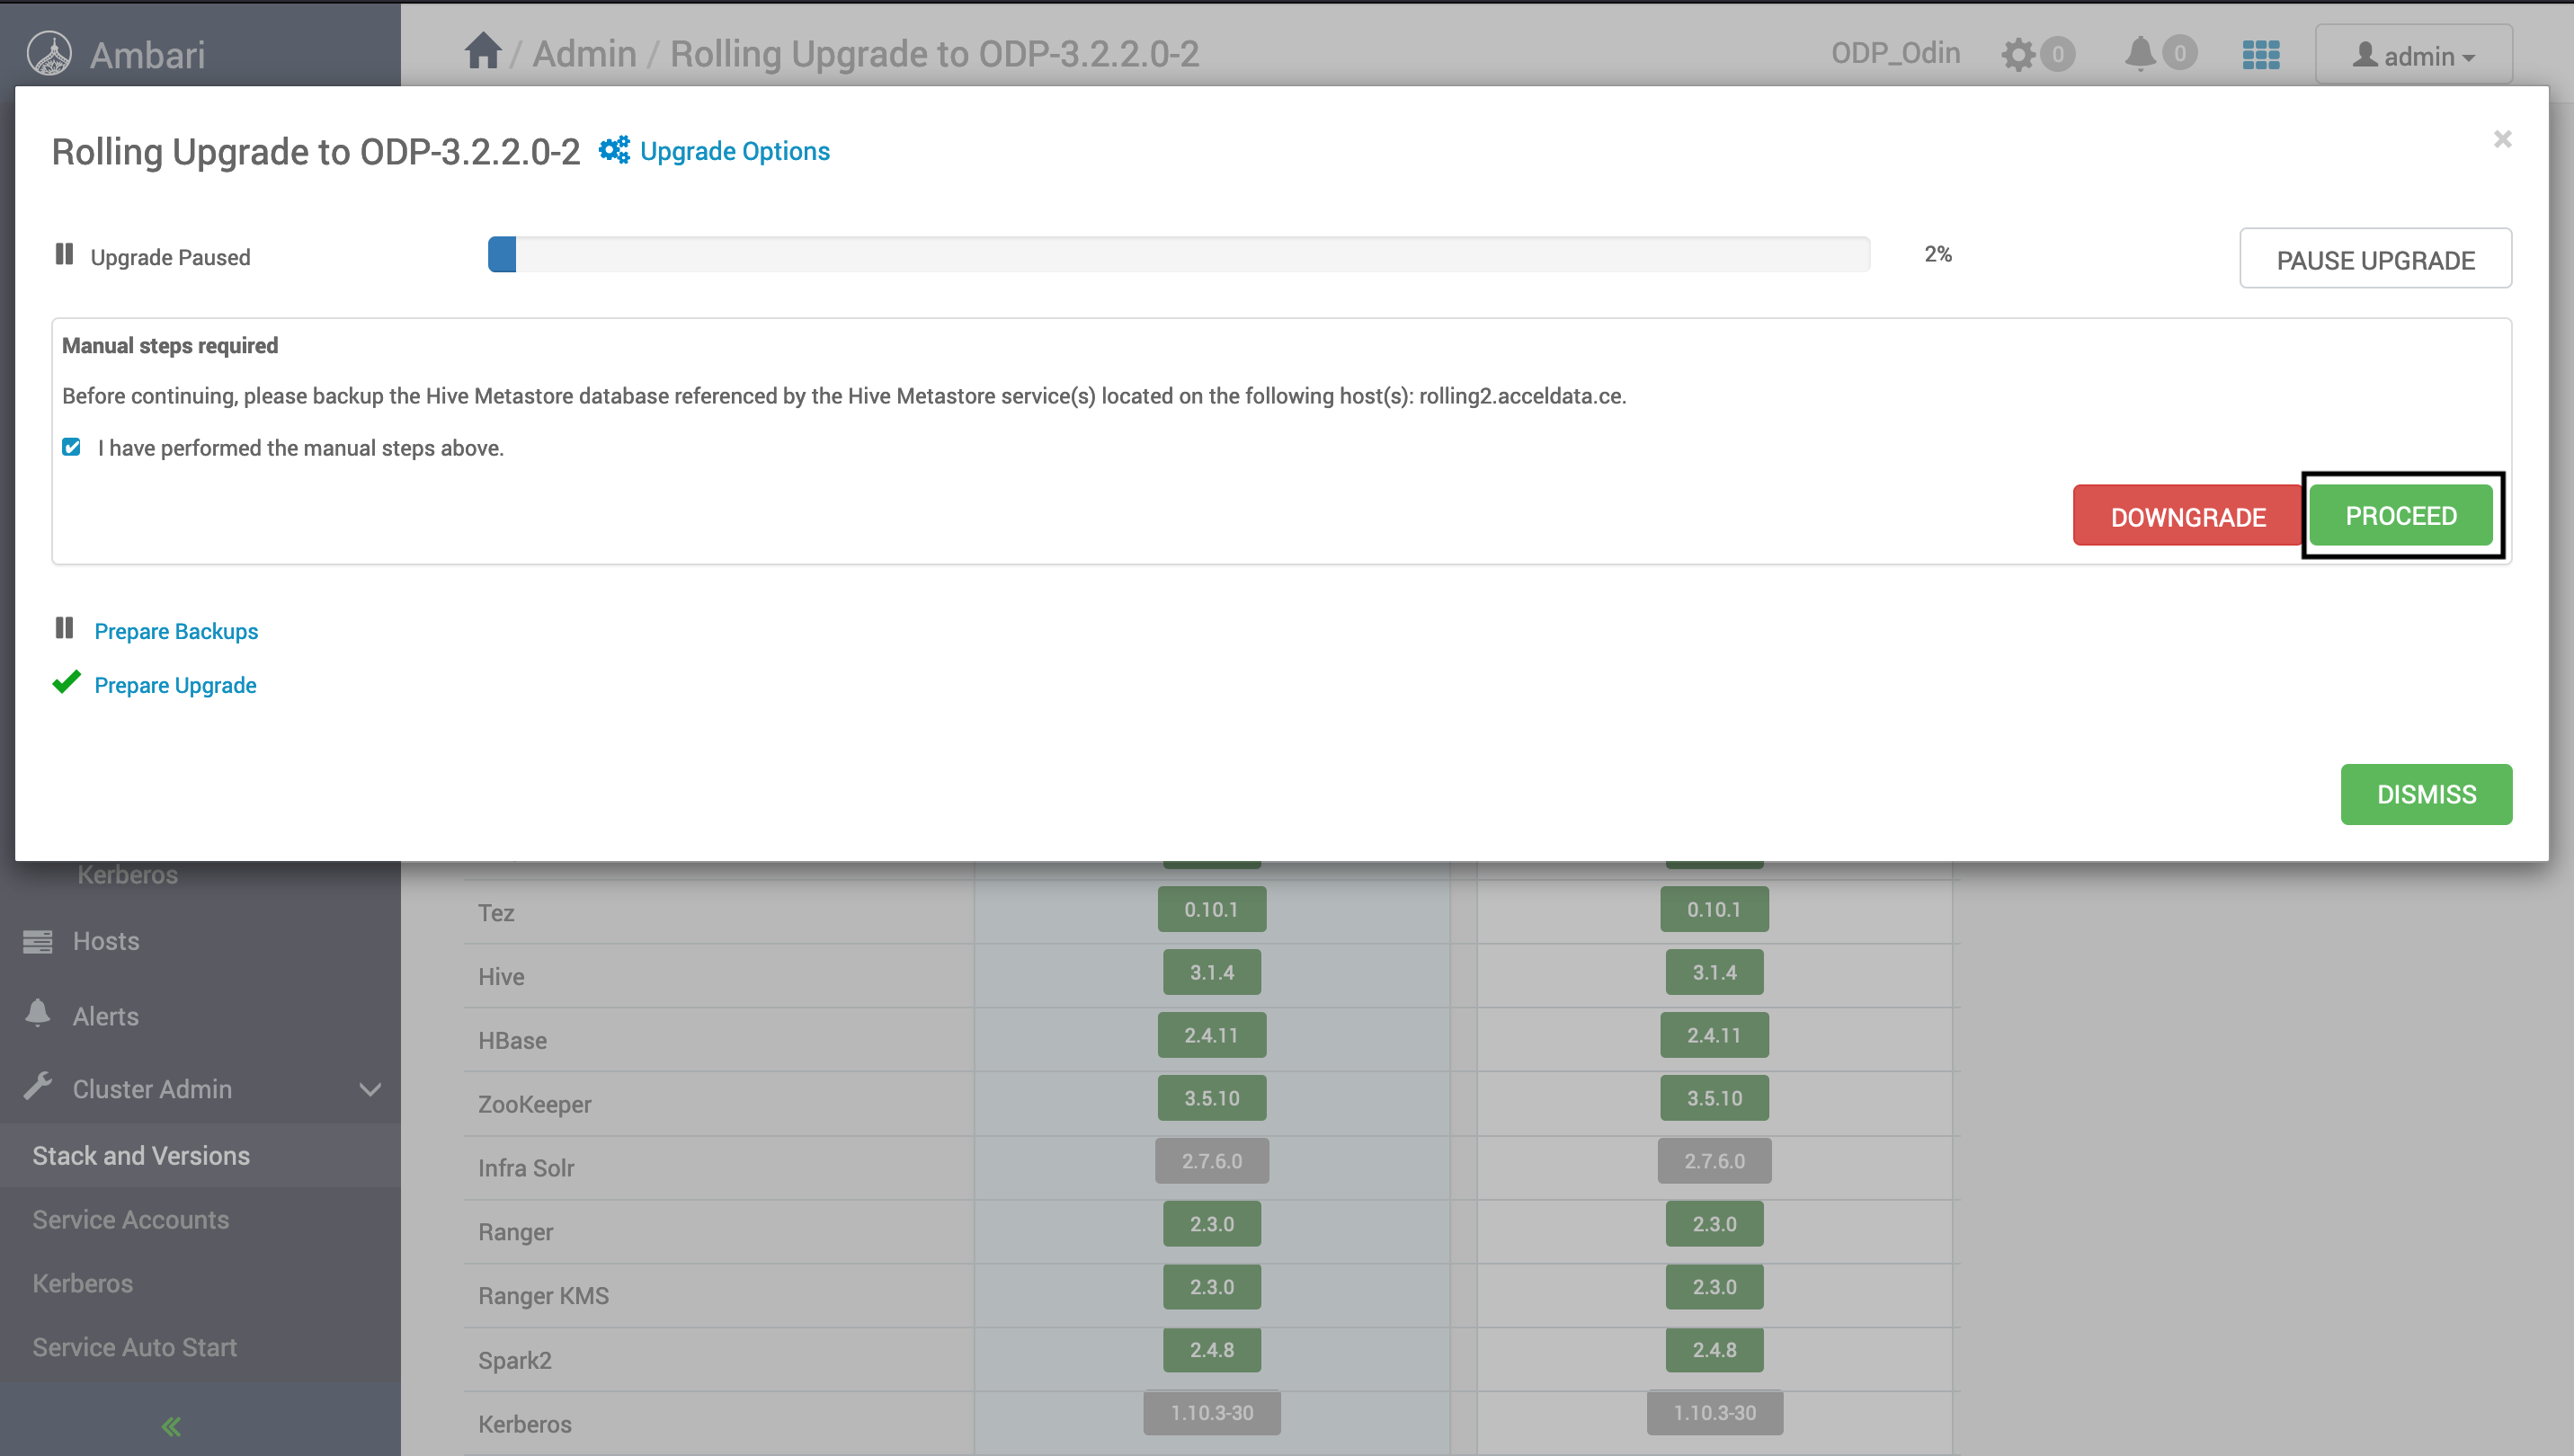Open the Prepare Upgrade step link
2574x1456 pixels.
click(x=175, y=685)
